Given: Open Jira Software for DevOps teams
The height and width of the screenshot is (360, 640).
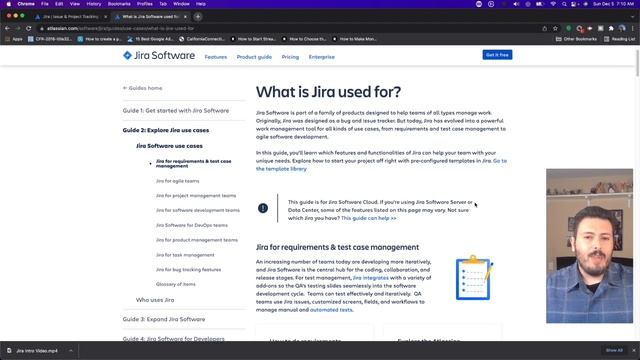Looking at the screenshot, I should [192, 225].
